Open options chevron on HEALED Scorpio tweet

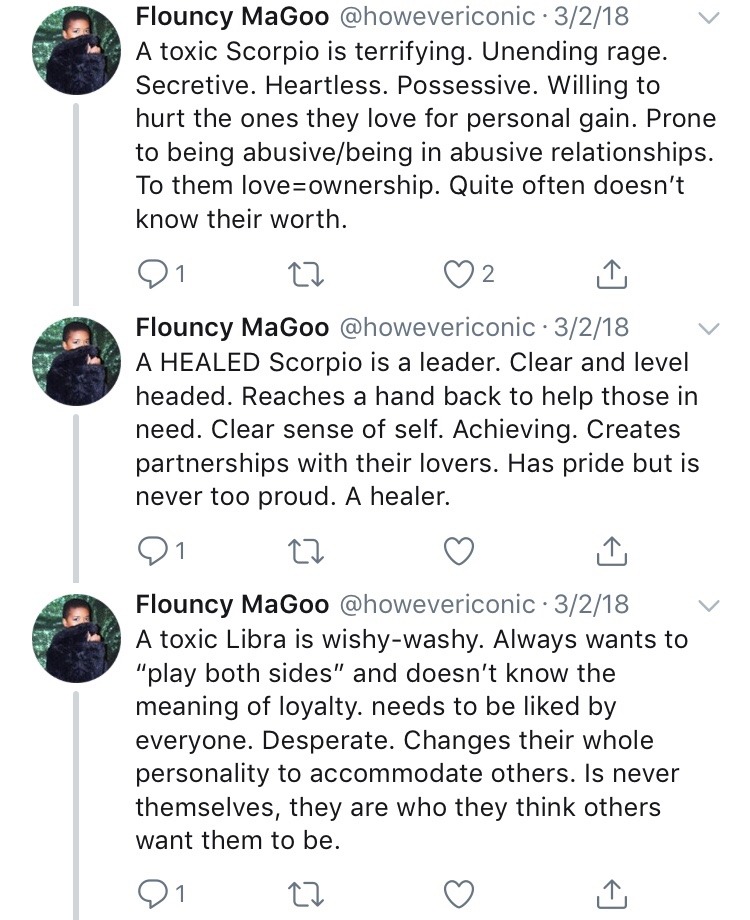708,329
